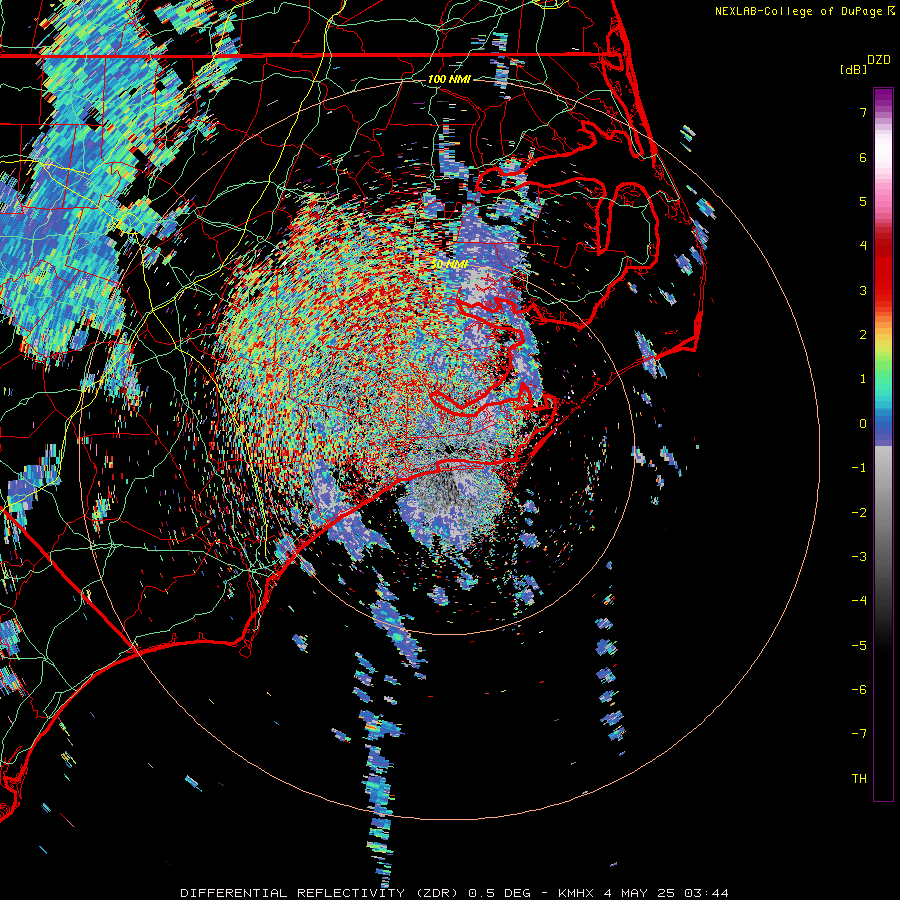Select the 2 dB scale label
The height and width of the screenshot is (900, 900).
pyautogui.click(x=863, y=335)
